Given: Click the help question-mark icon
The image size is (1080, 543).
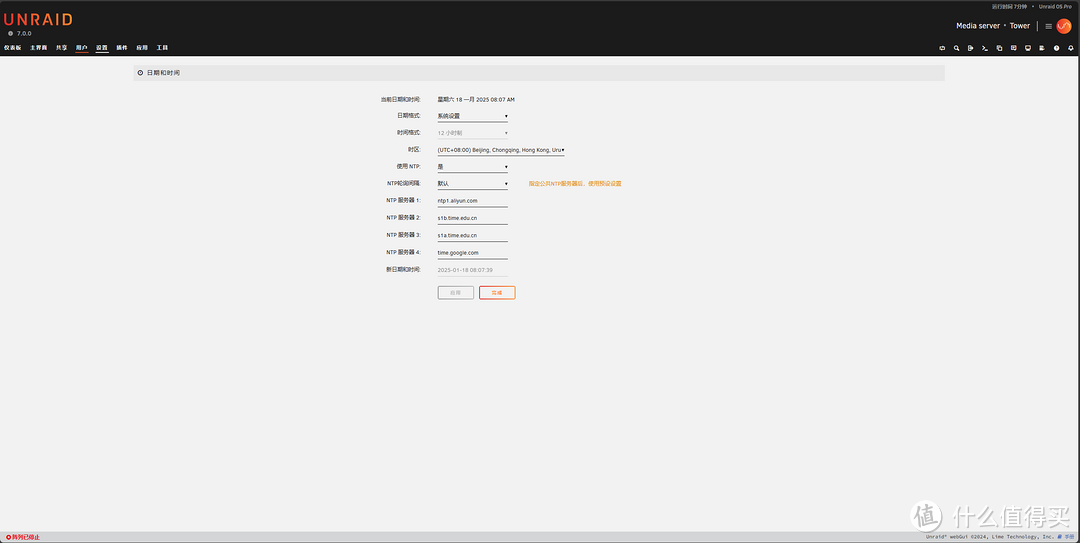Looking at the screenshot, I should (x=1057, y=48).
